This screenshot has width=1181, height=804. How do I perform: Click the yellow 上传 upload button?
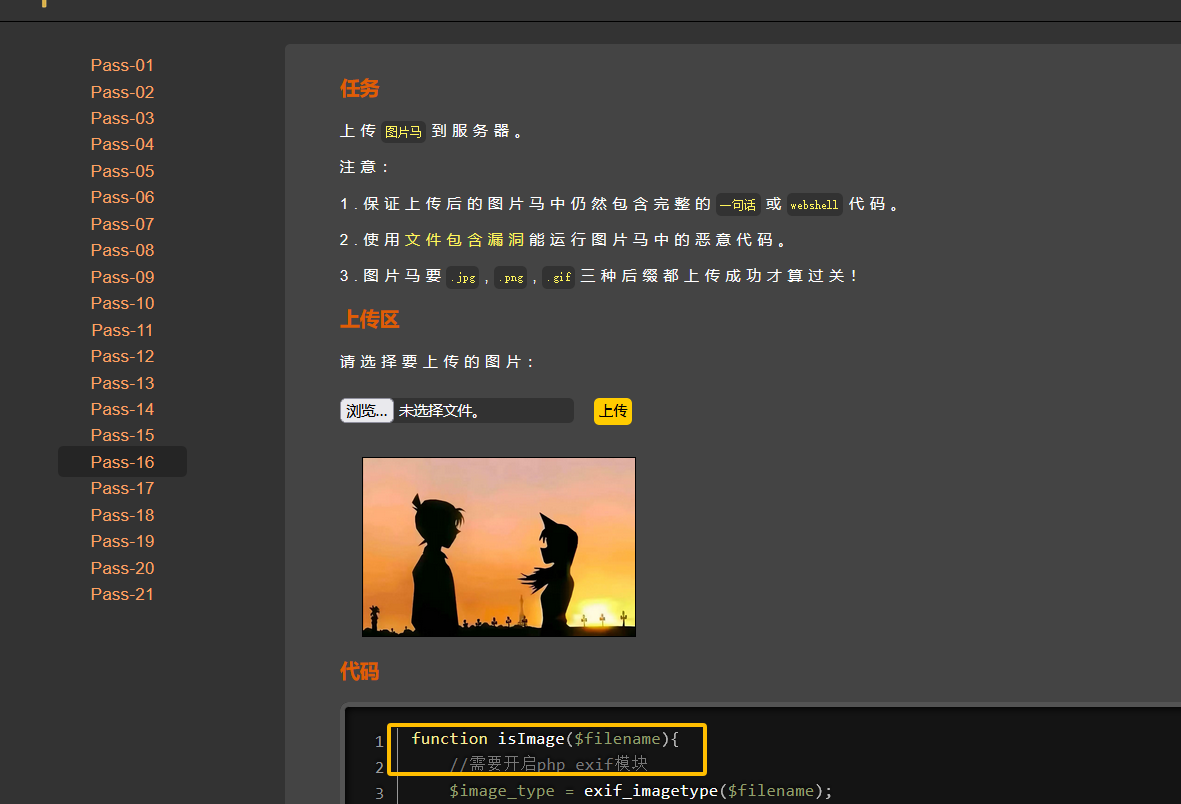pyautogui.click(x=612, y=411)
